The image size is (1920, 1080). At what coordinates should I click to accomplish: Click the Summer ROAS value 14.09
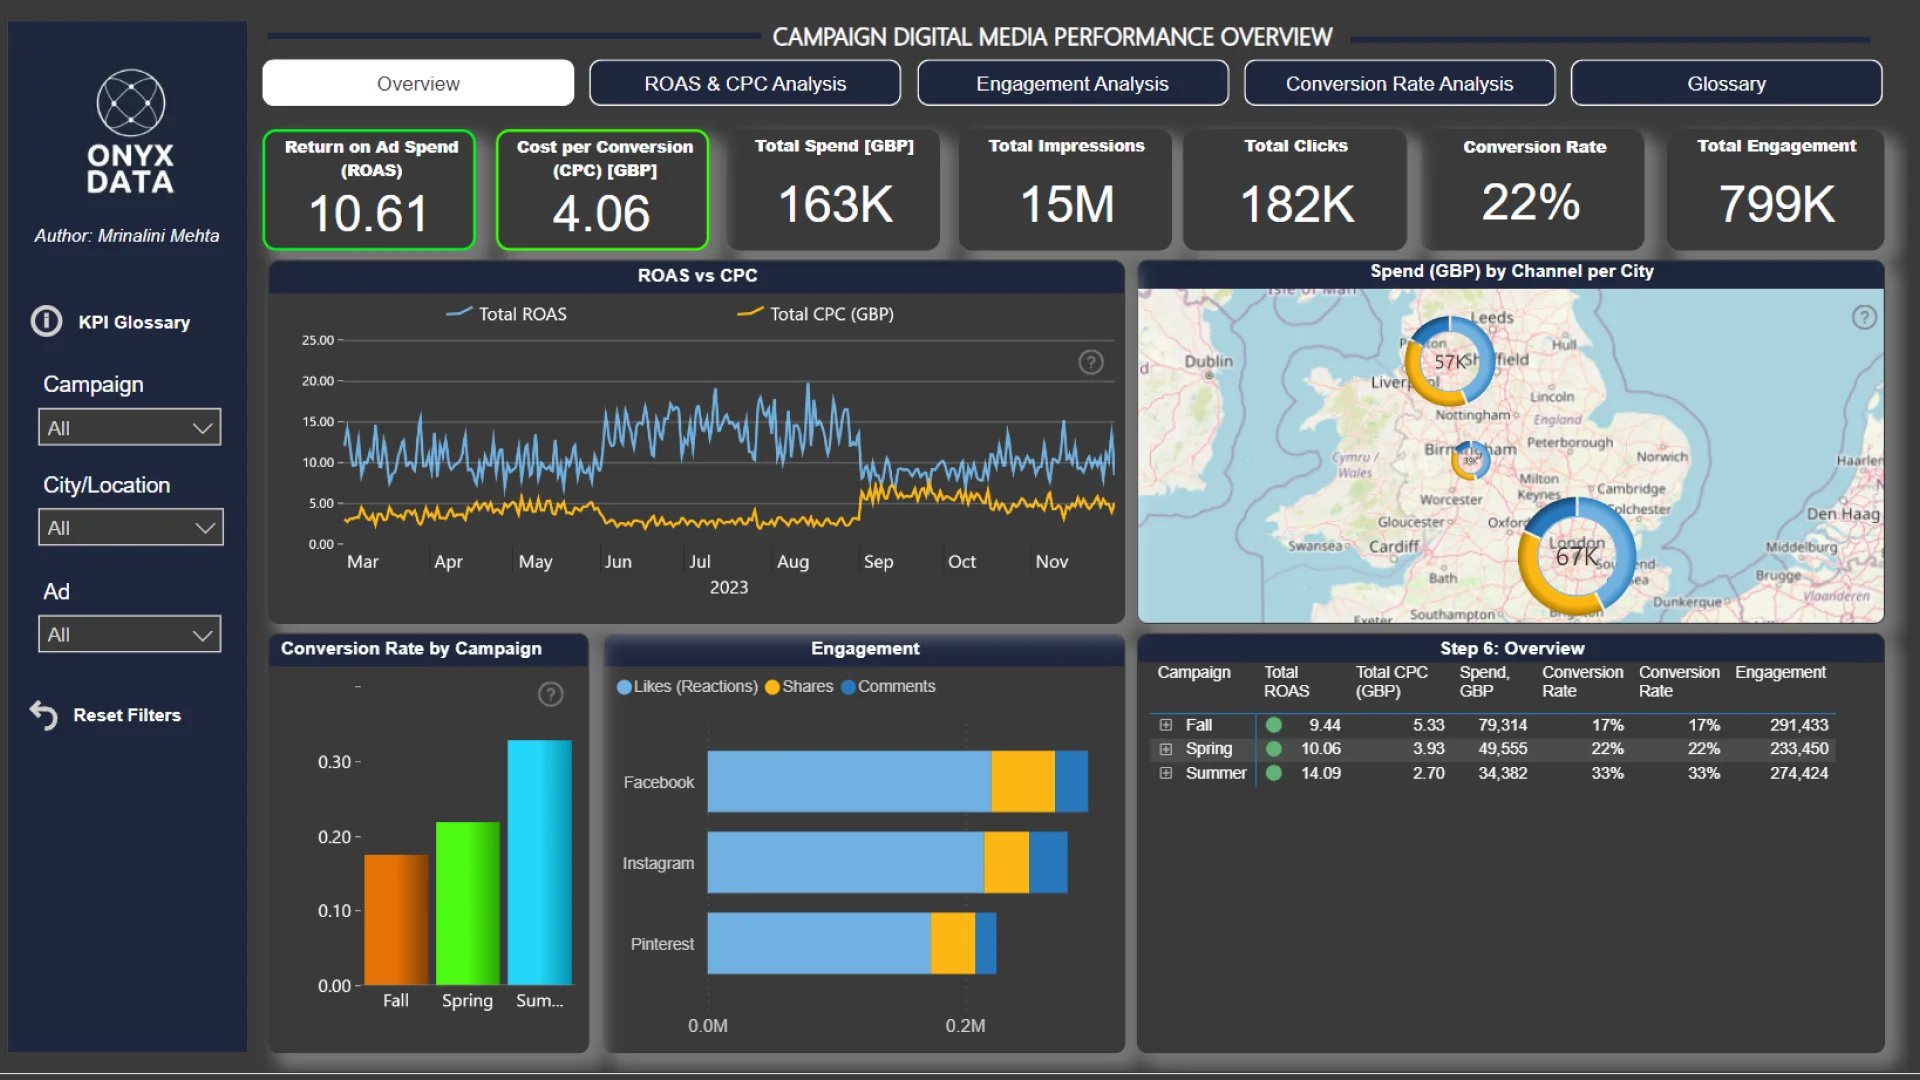1321,773
